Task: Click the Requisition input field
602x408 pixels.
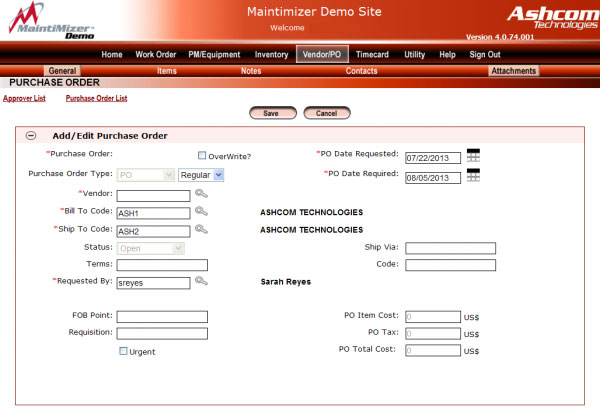Action: [x=162, y=334]
